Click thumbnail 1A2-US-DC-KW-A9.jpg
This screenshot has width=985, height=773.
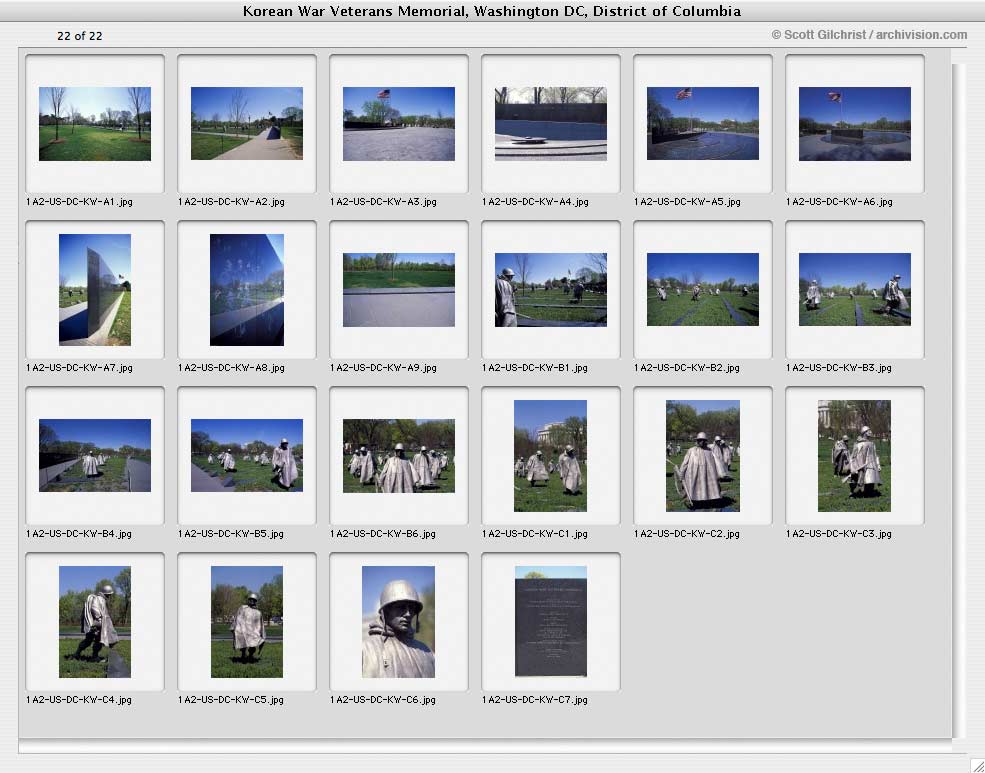tap(399, 290)
